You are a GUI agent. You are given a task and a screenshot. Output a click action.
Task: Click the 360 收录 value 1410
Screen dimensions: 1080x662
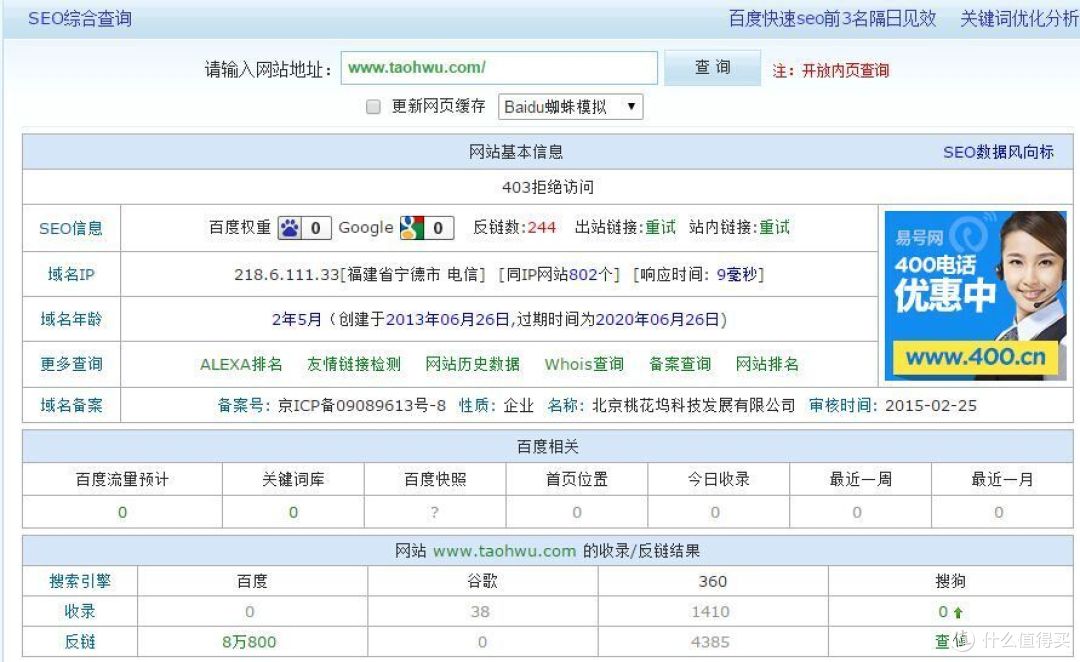710,612
